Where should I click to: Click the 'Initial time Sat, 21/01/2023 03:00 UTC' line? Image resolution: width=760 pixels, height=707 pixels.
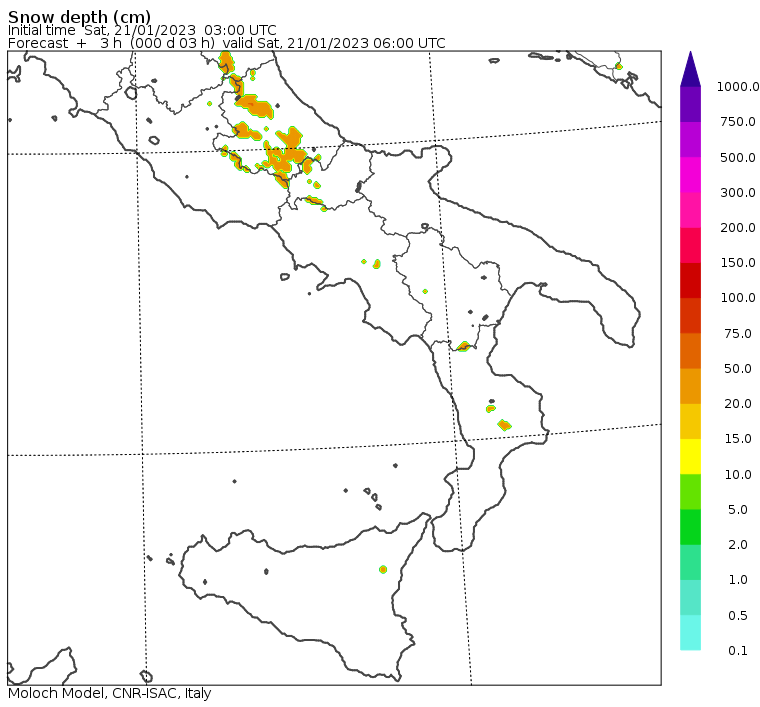pyautogui.click(x=142, y=31)
